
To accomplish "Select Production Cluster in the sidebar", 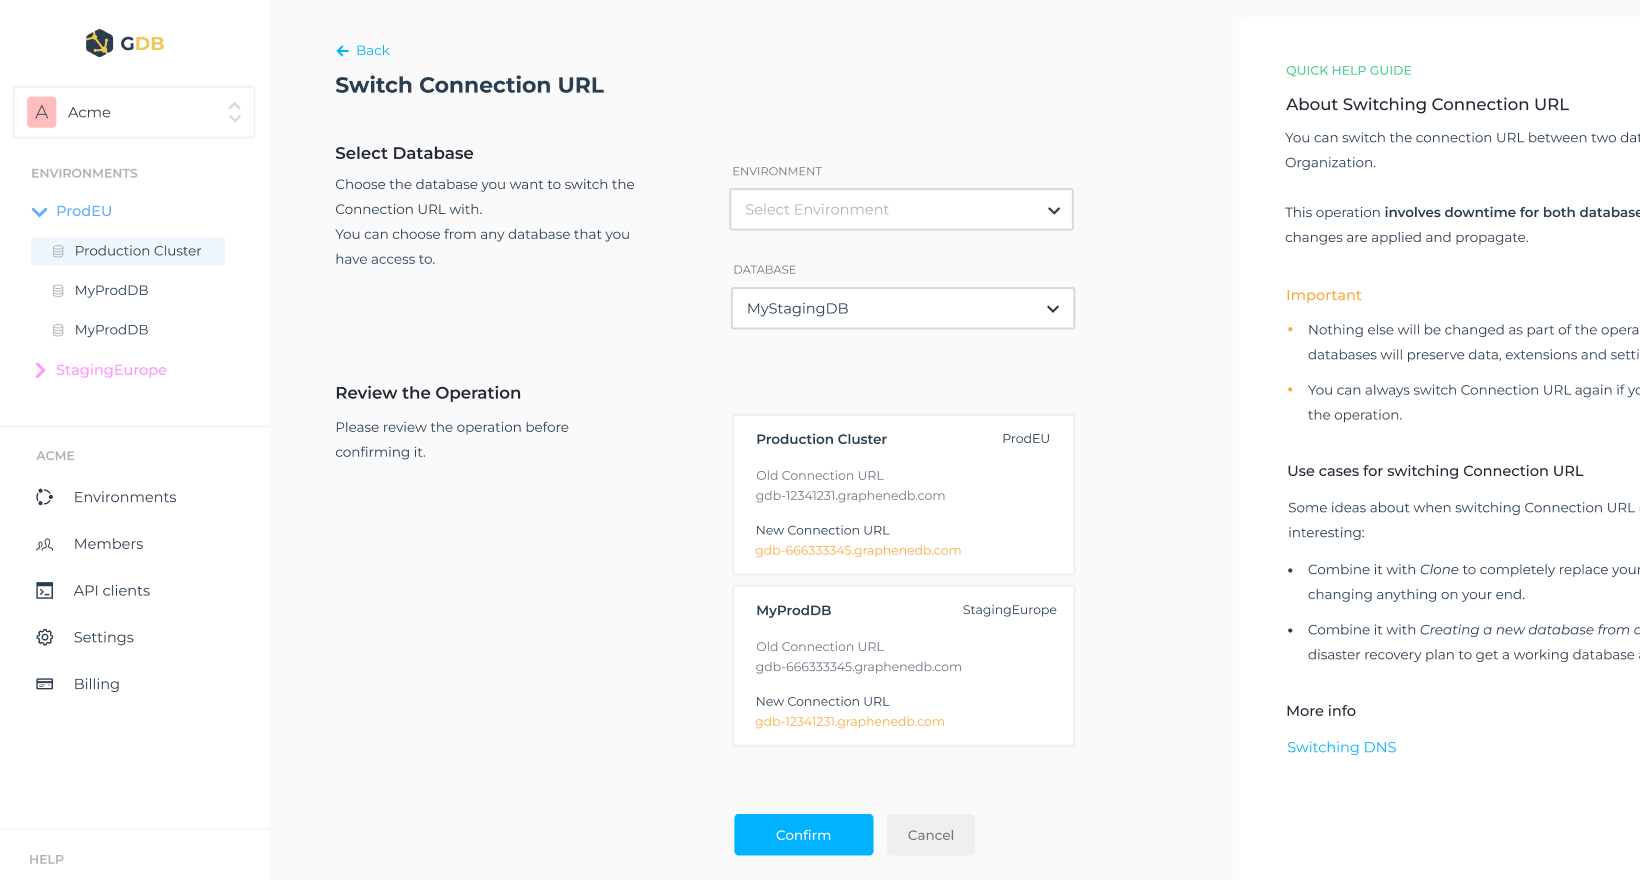I will (x=137, y=251).
